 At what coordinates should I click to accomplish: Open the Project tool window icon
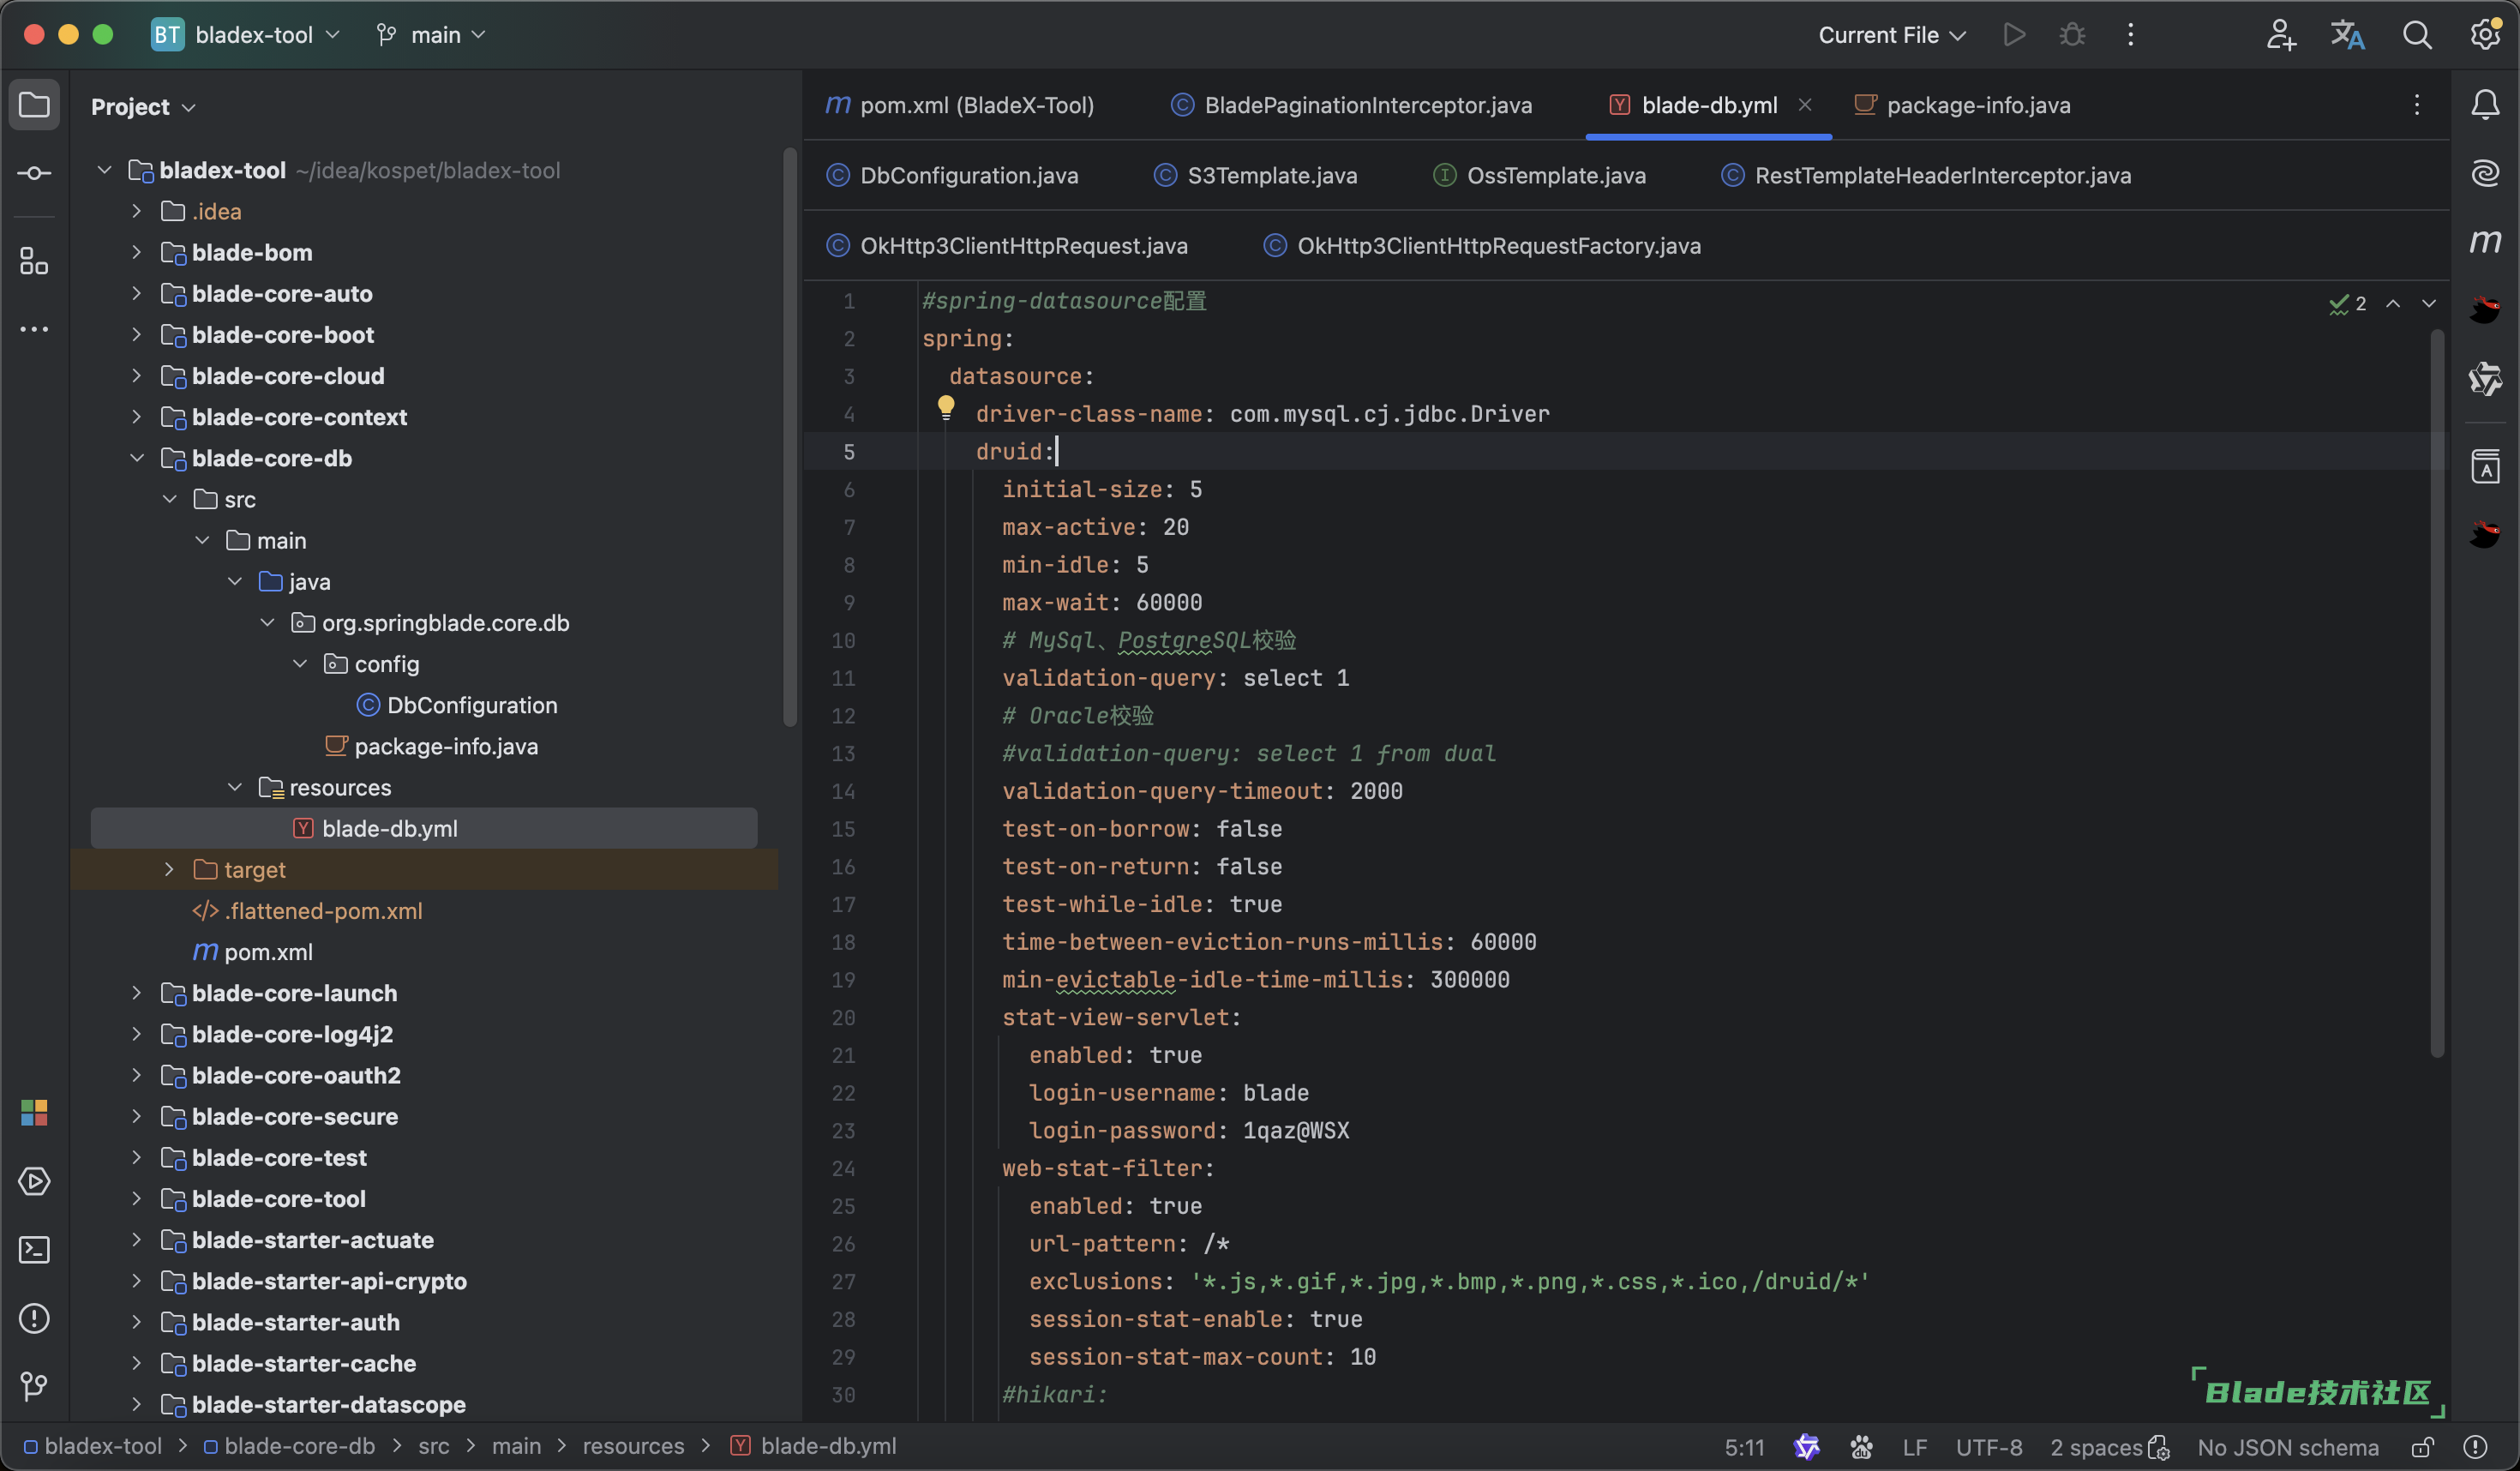pyautogui.click(x=34, y=105)
